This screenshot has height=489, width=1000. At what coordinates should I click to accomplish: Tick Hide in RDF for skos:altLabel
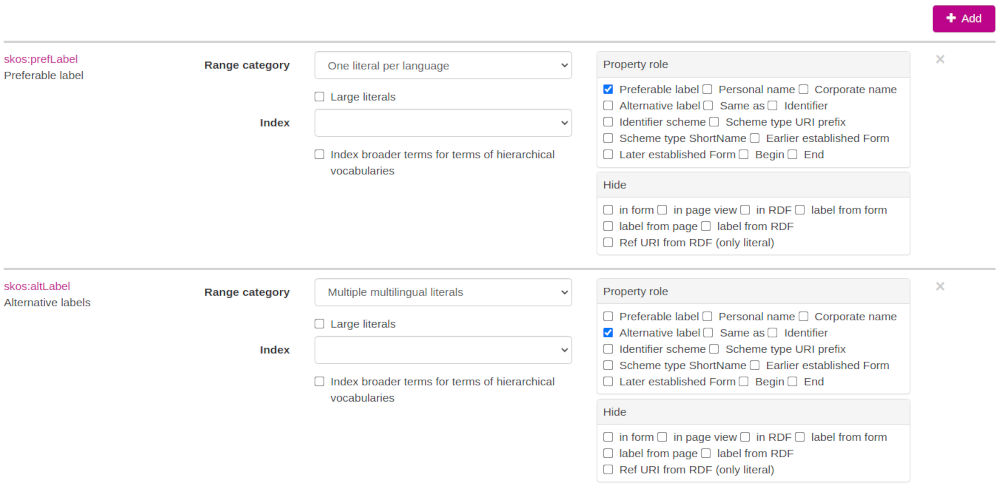745,437
